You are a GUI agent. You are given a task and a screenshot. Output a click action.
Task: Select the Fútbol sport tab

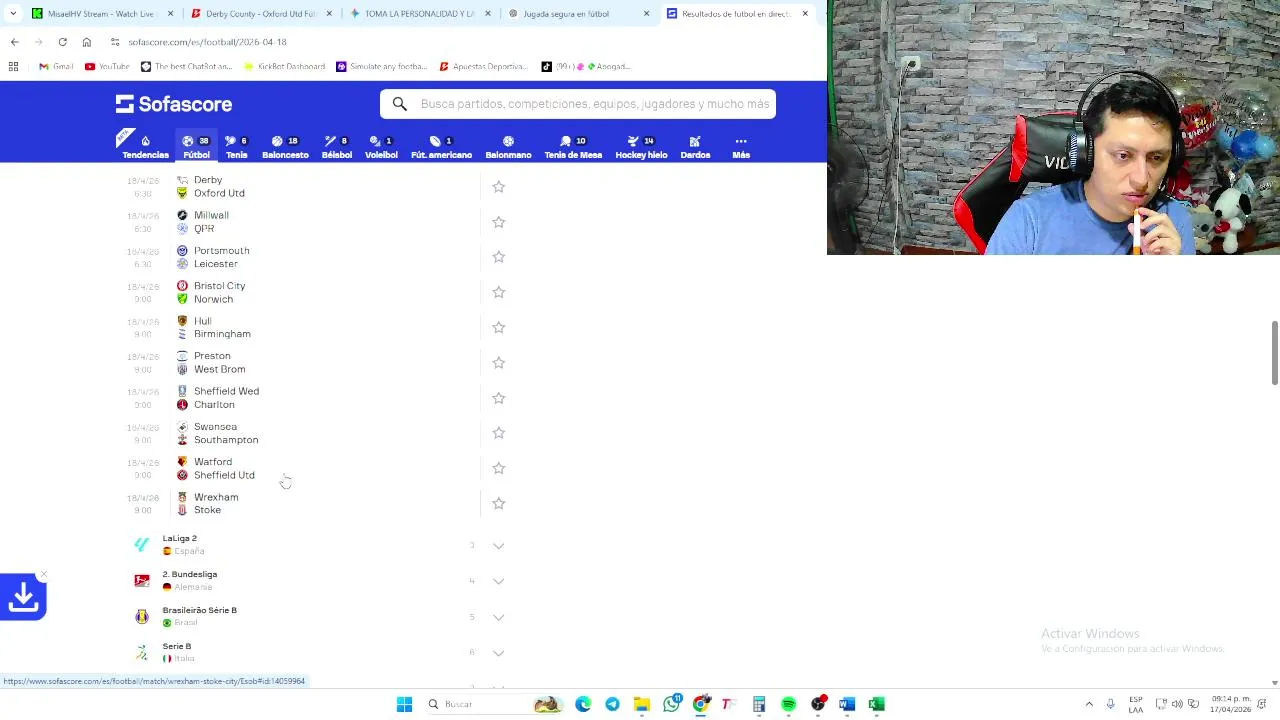196,147
